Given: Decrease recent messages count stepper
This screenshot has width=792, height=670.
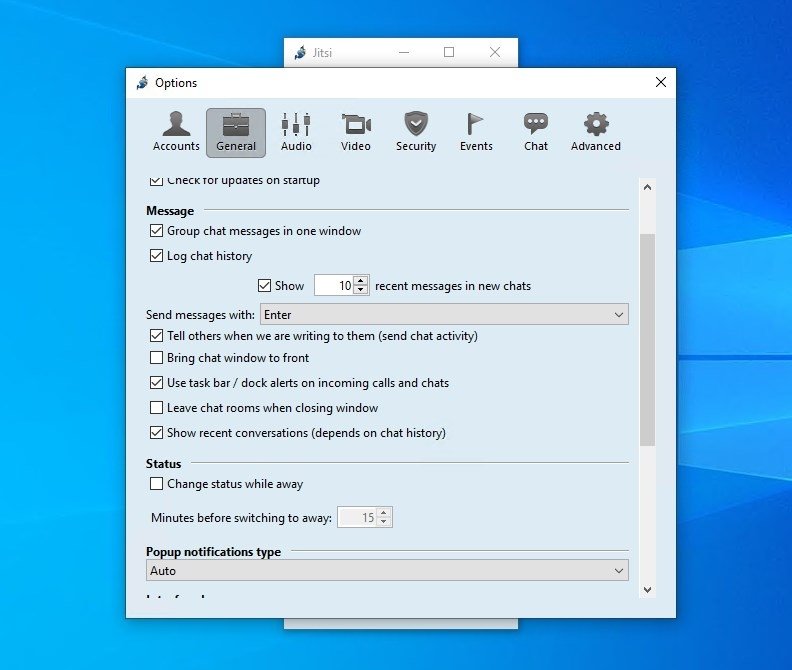Looking at the screenshot, I should point(360,290).
